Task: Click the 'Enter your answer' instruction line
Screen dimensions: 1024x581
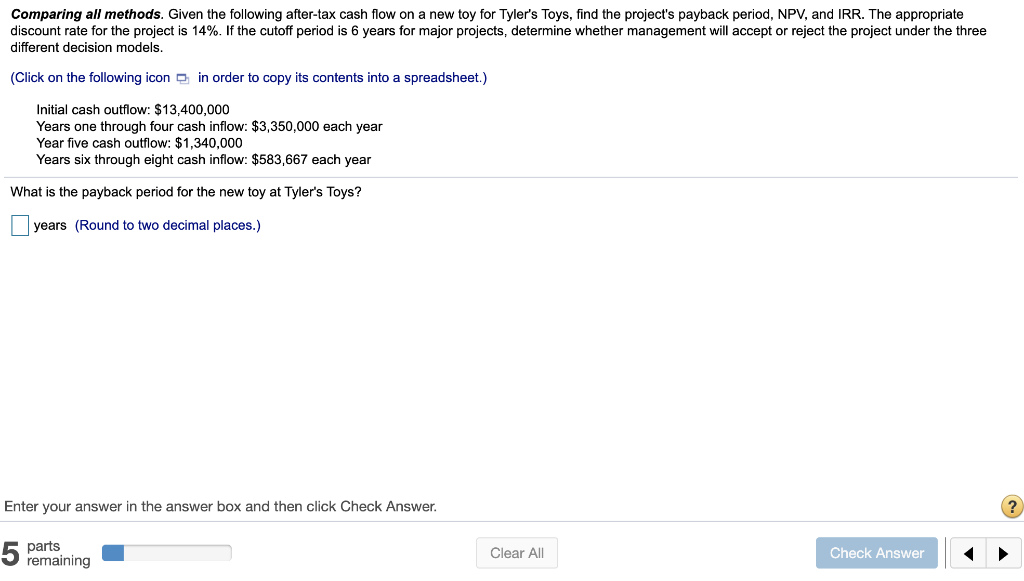Action: [220, 506]
